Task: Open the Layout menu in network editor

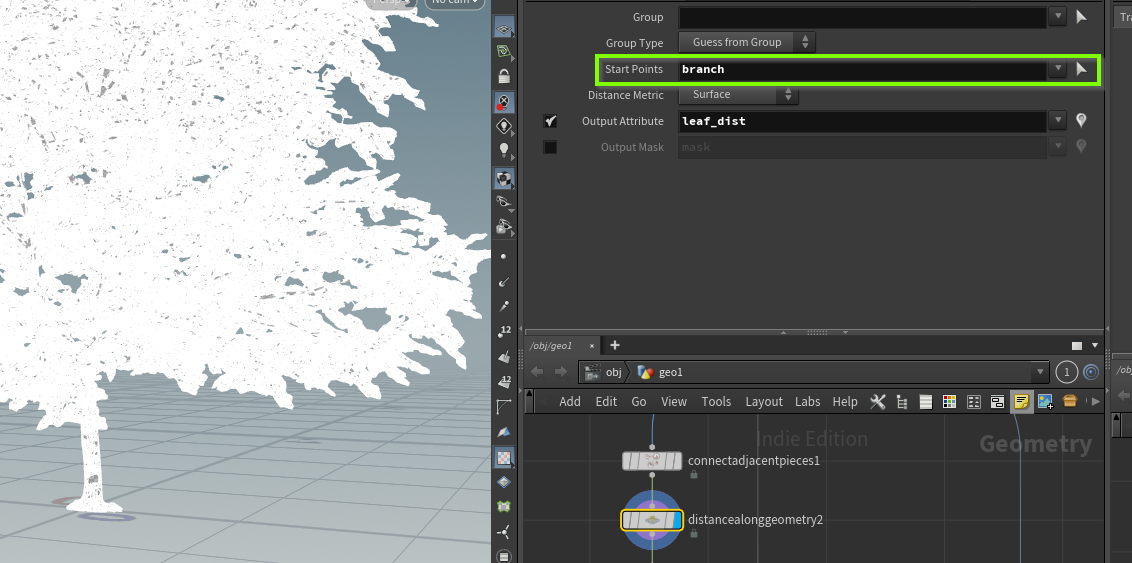Action: [x=763, y=402]
